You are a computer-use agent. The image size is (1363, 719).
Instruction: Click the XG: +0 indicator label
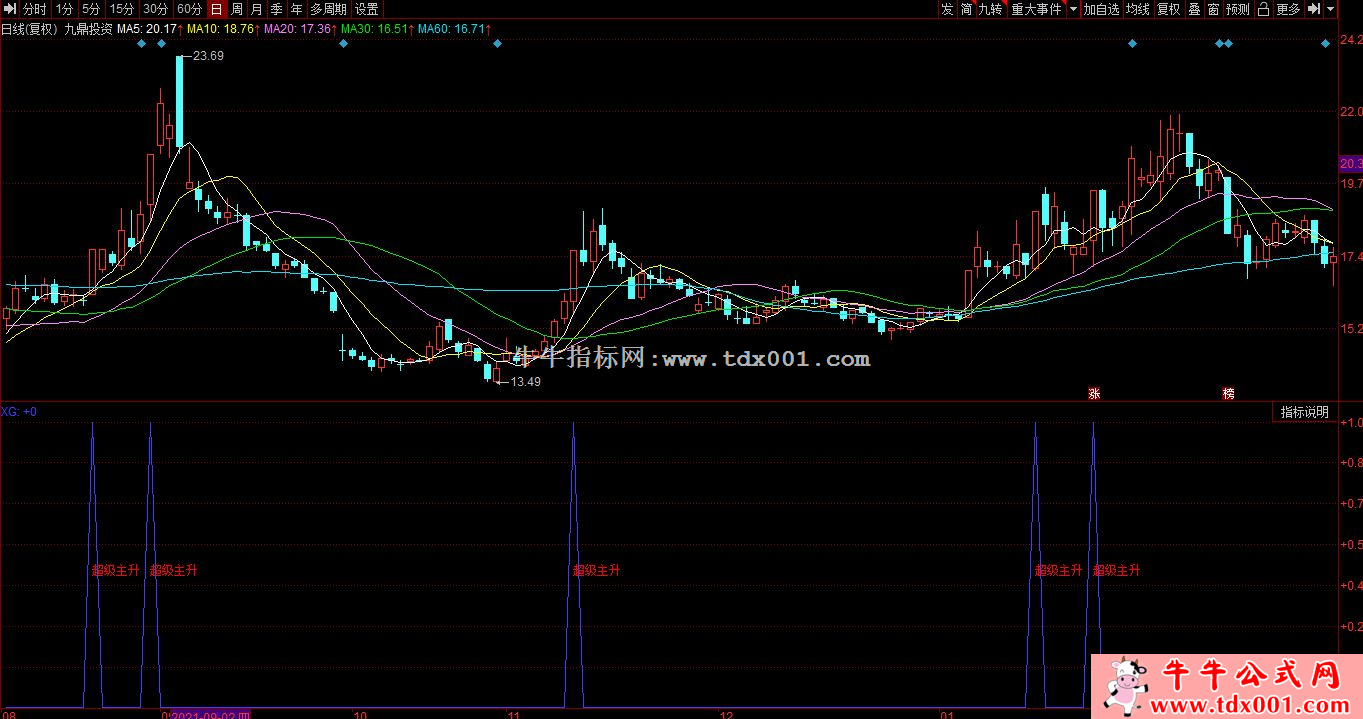20,411
